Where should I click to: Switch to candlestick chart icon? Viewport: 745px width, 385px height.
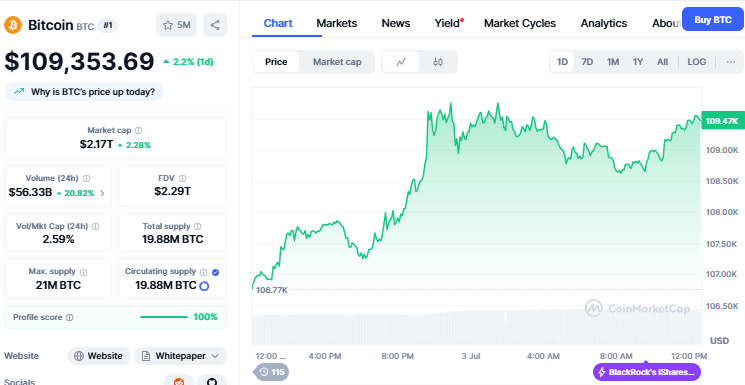click(438, 62)
